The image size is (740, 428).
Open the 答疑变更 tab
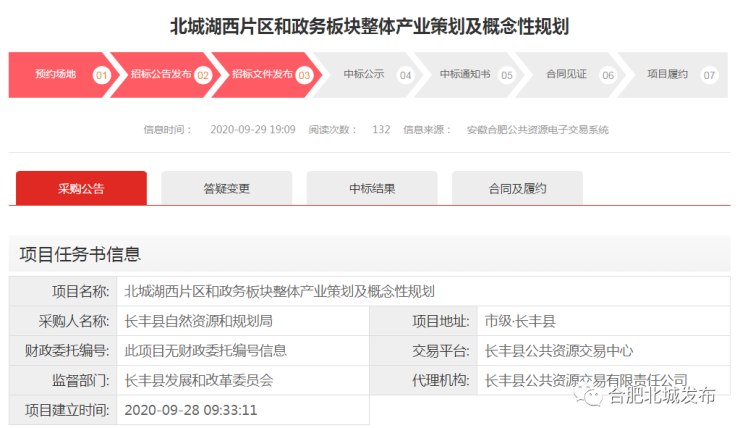click(226, 188)
